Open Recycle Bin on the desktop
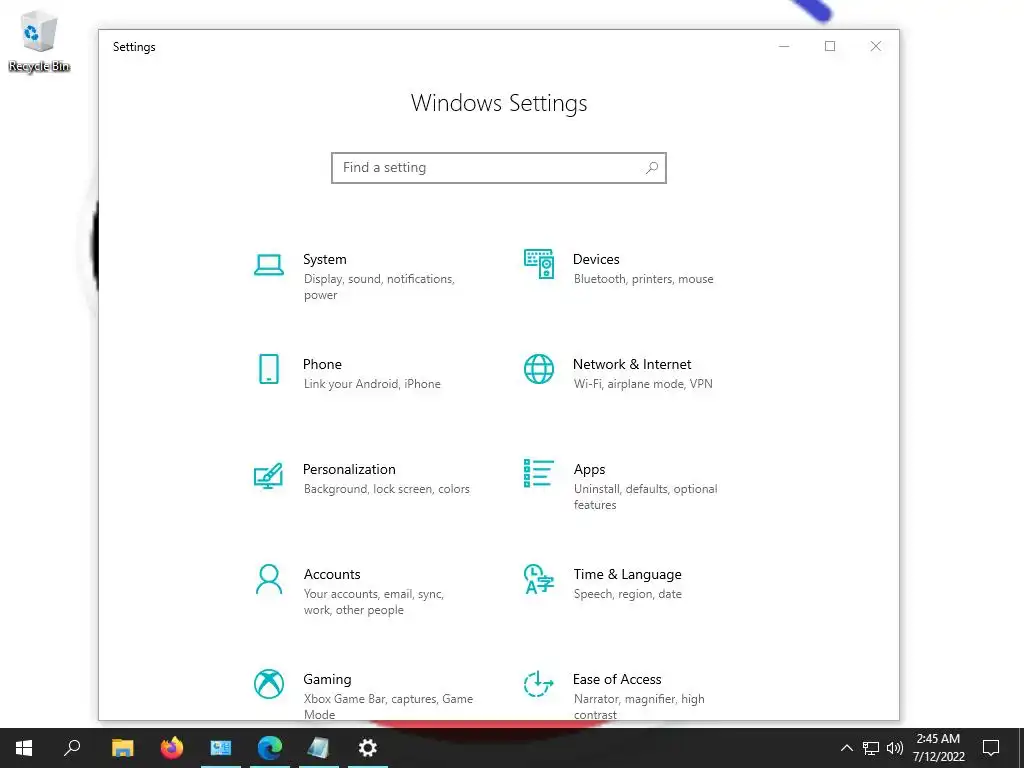The image size is (1024, 768). 39,41
